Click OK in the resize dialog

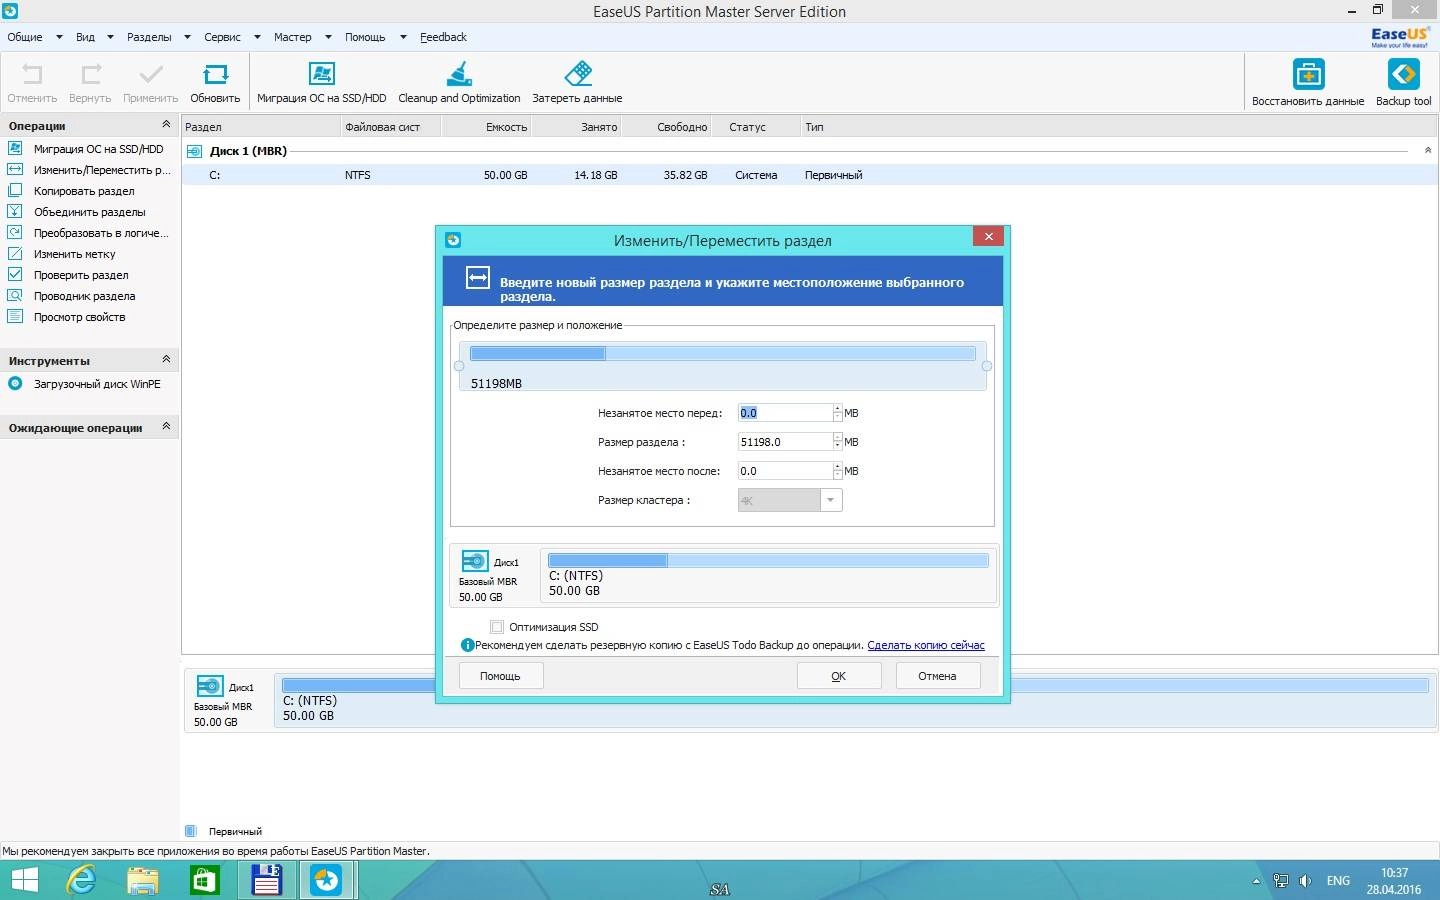pyautogui.click(x=839, y=676)
